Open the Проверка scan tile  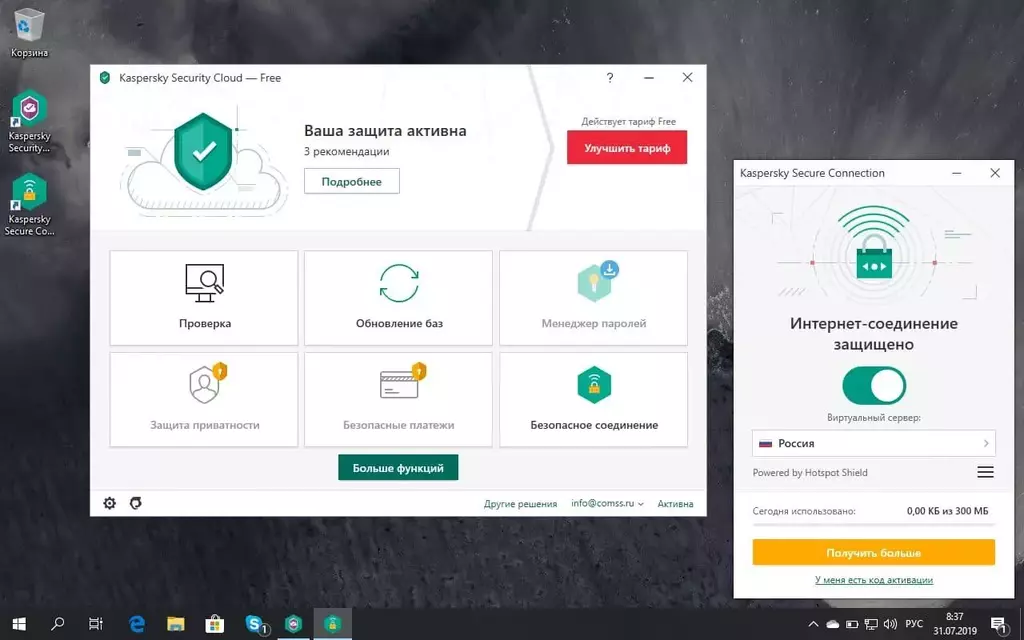pyautogui.click(x=204, y=298)
